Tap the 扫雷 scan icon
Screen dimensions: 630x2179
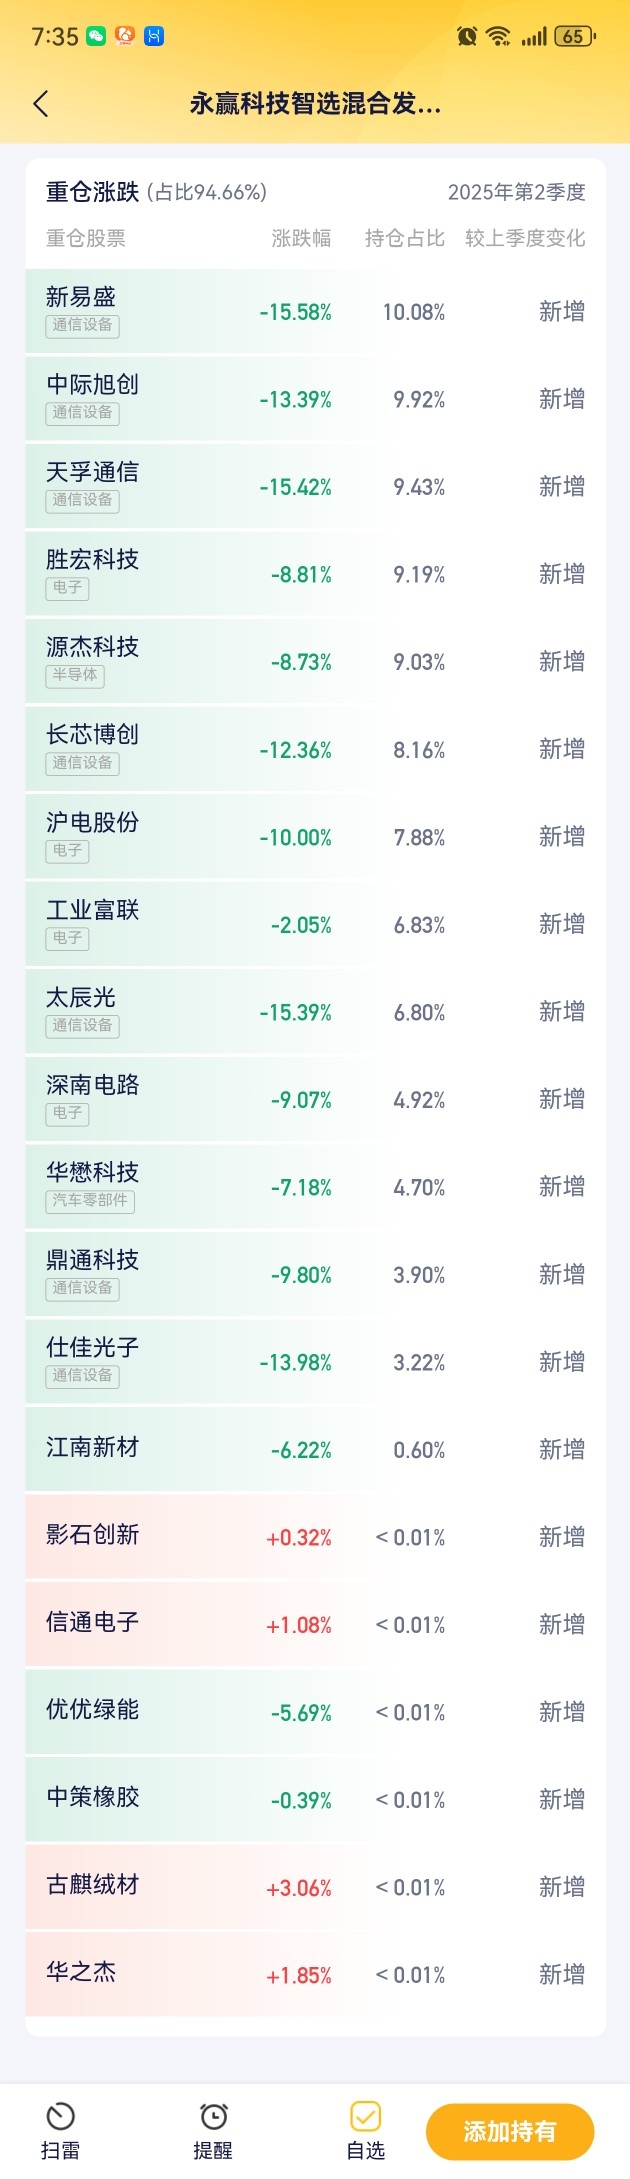[60, 2116]
